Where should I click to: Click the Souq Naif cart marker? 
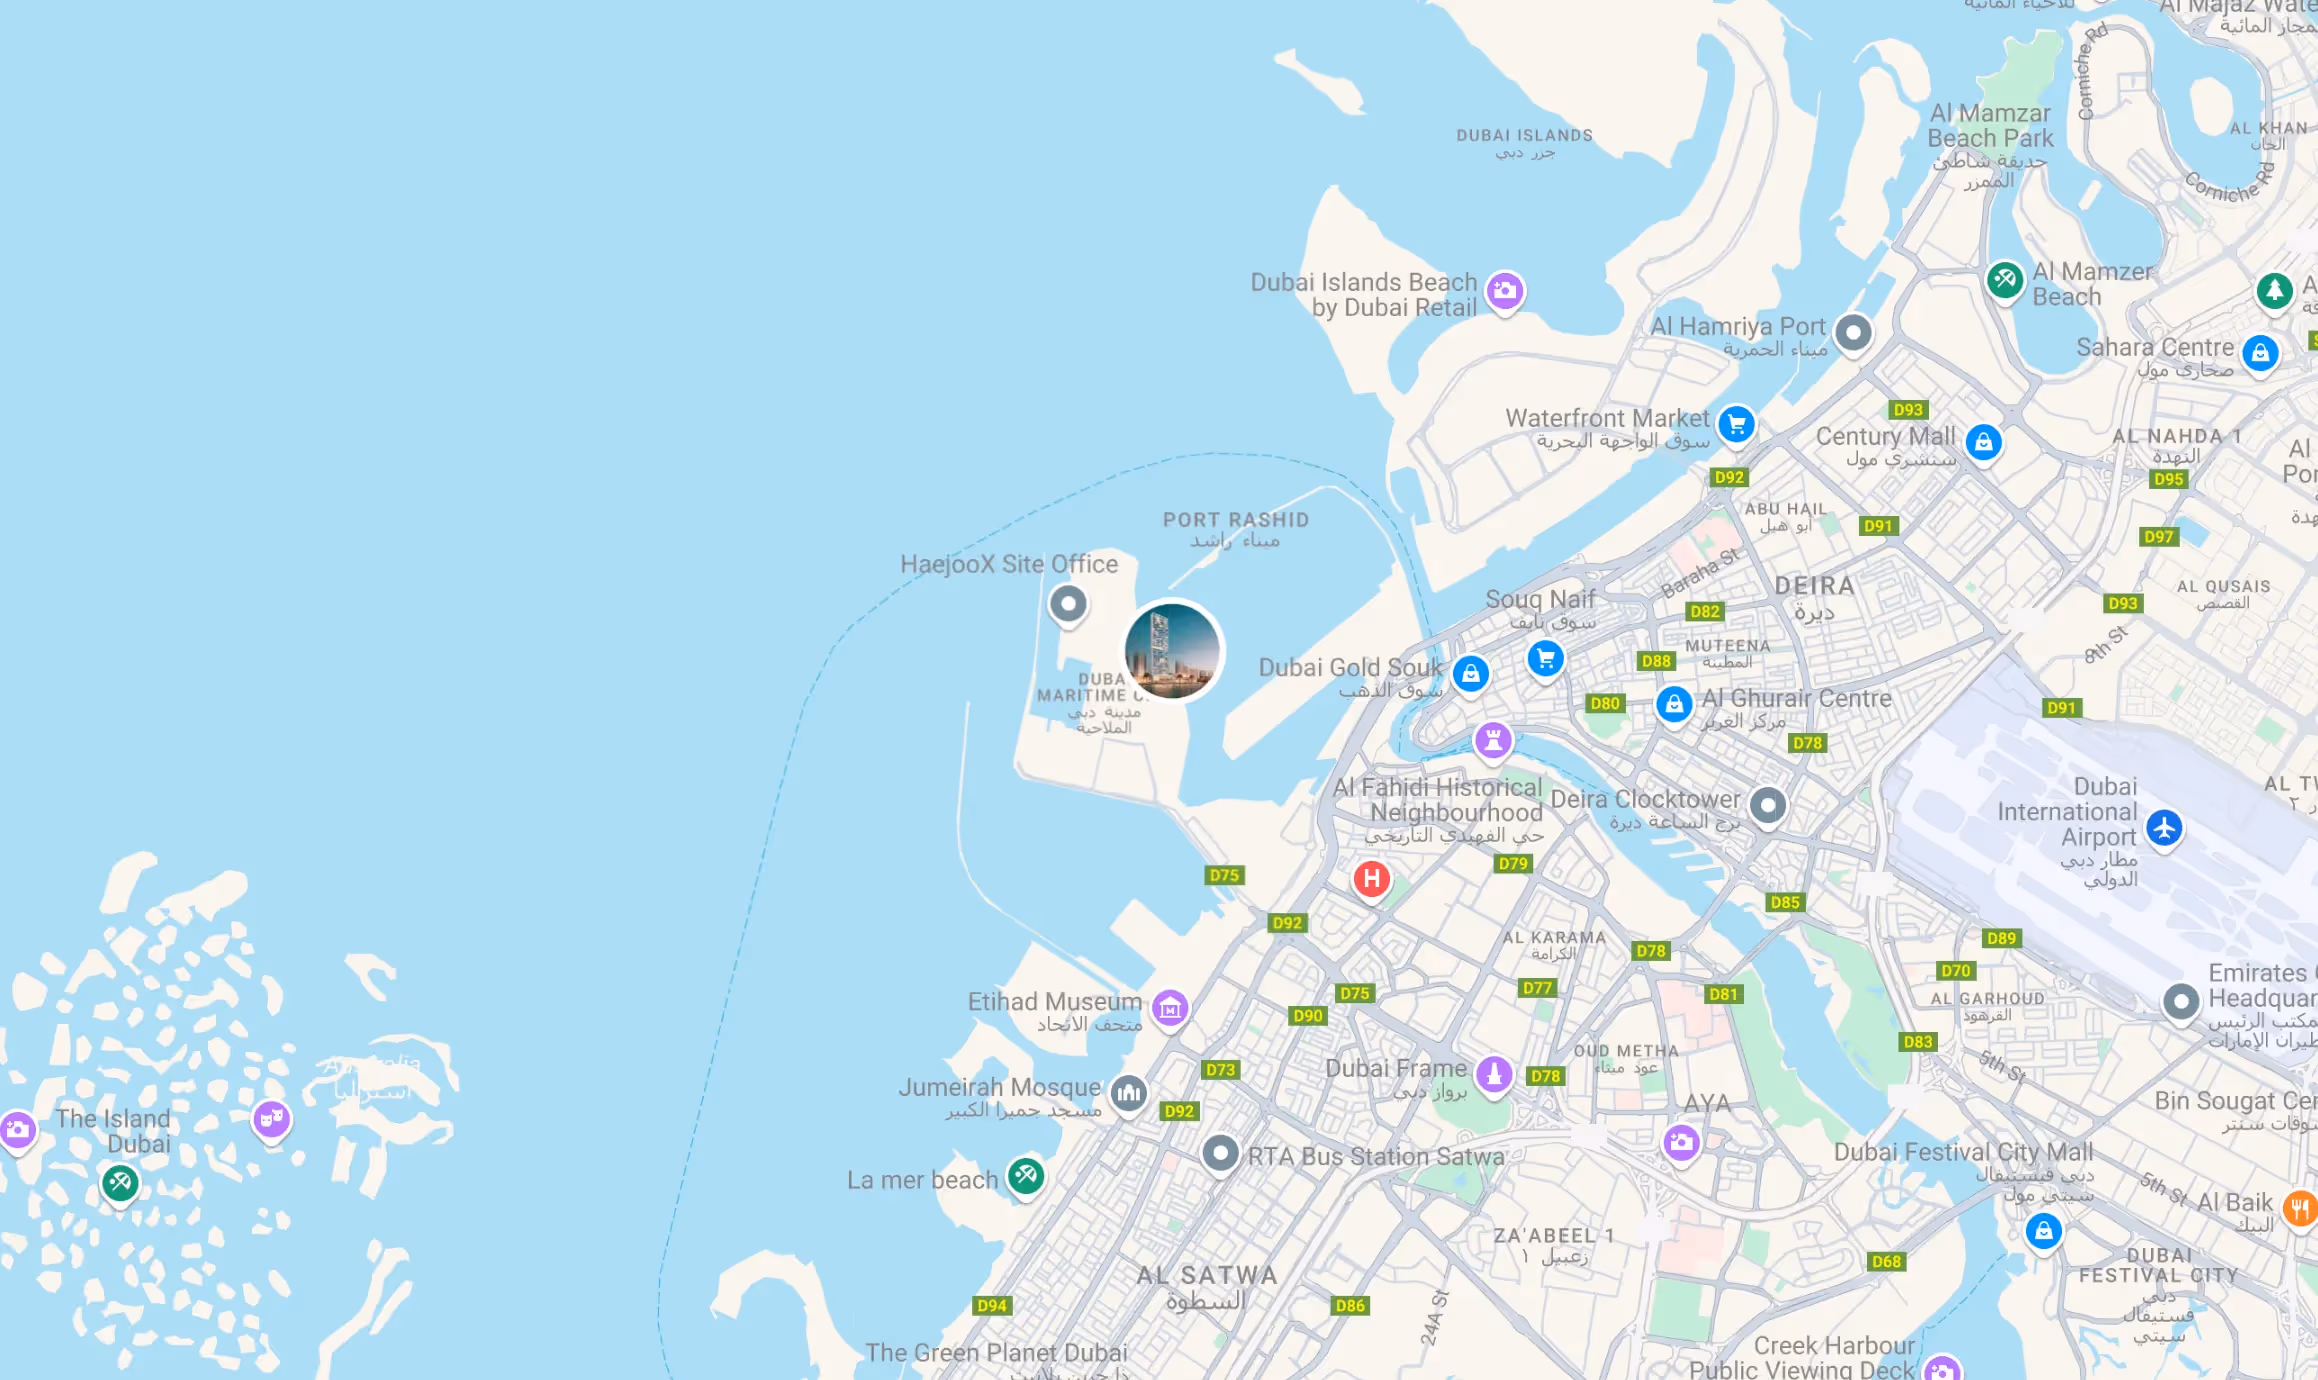[x=1546, y=659]
